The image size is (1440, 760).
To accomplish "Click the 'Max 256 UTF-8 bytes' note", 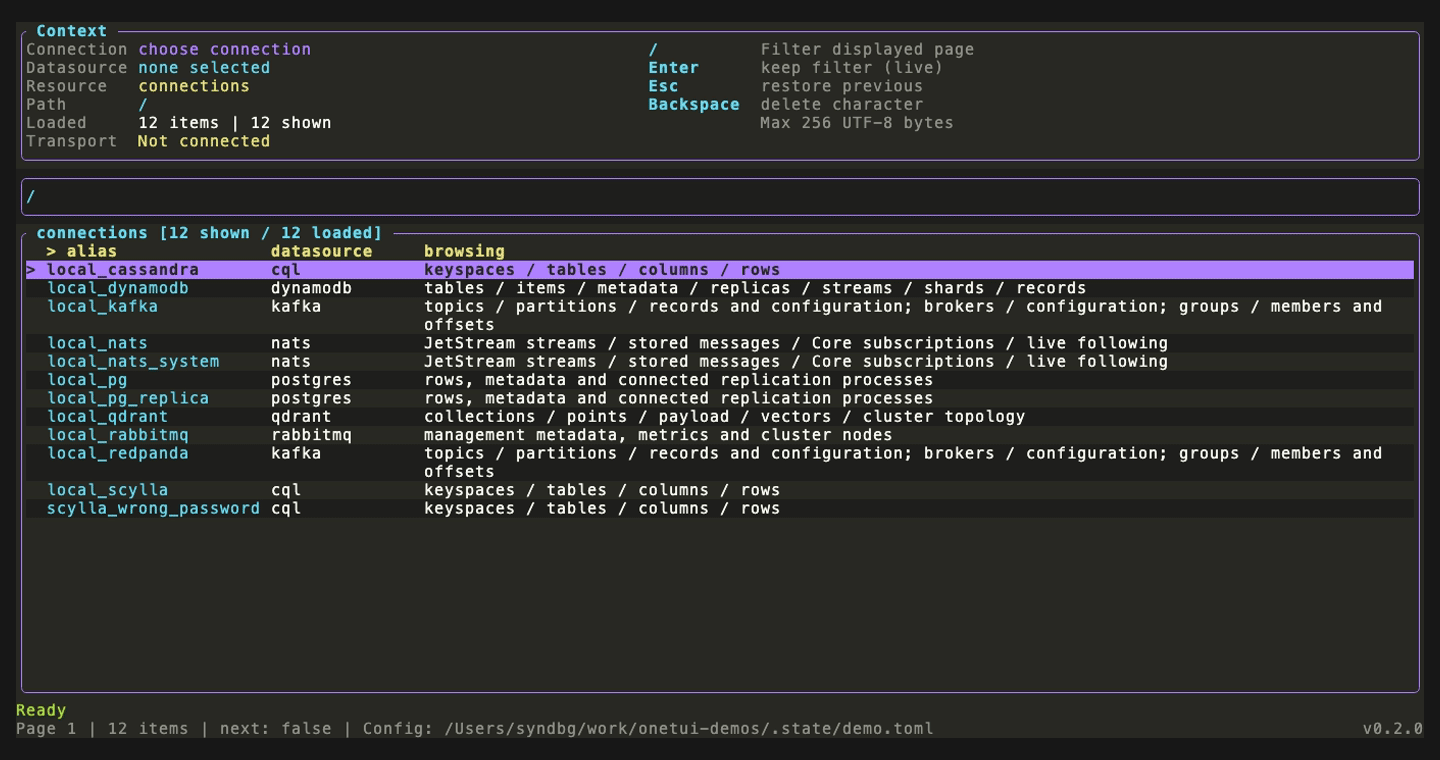I will click(857, 123).
